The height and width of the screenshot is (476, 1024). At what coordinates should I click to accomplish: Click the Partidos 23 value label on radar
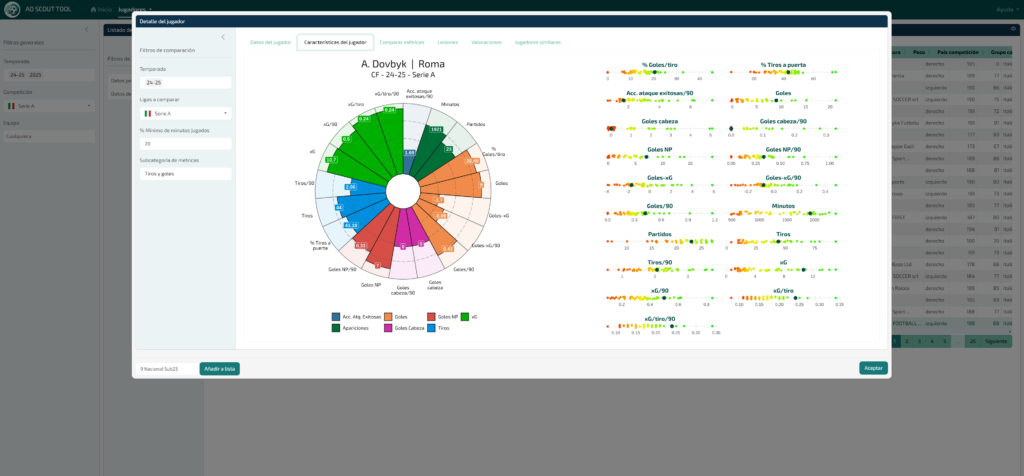tap(449, 149)
